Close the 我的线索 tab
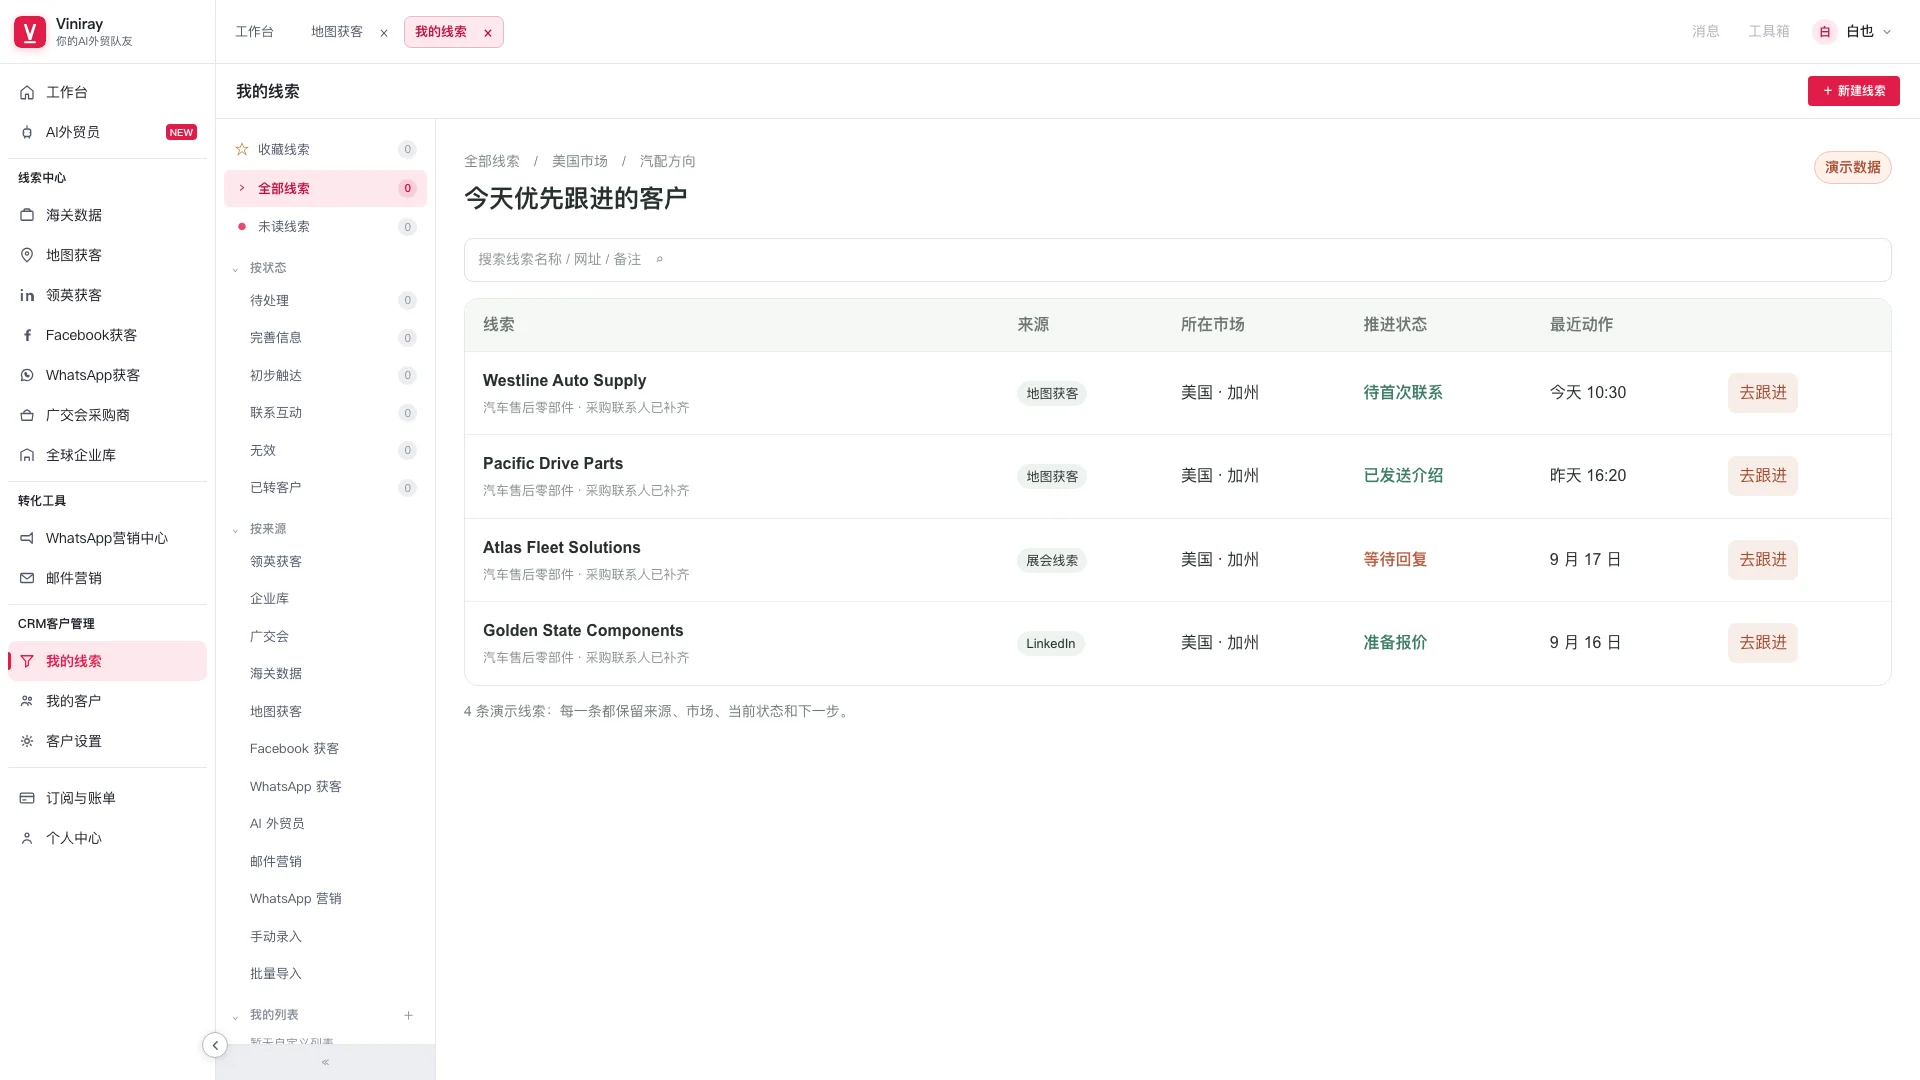Image resolution: width=1920 pixels, height=1080 pixels. [488, 33]
